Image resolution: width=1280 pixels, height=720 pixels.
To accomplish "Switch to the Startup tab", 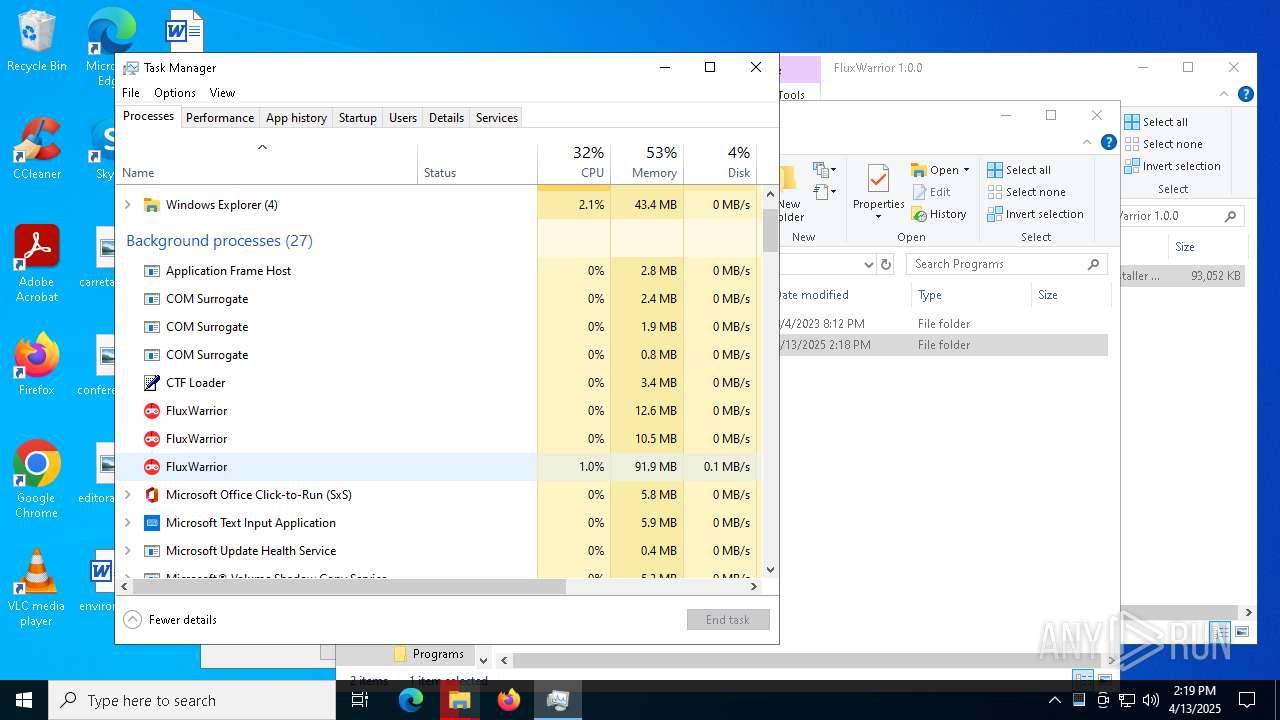I will (357, 118).
